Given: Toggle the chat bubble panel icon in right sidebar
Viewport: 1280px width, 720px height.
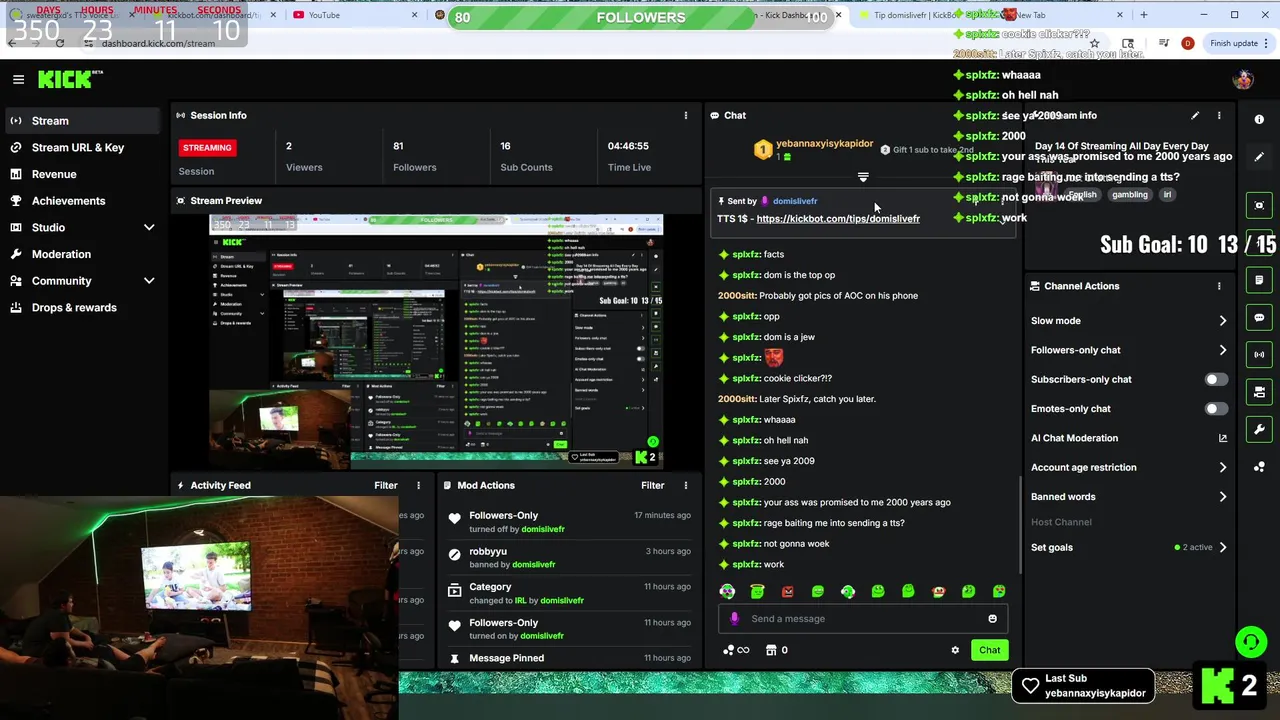Looking at the screenshot, I should click(1259, 317).
